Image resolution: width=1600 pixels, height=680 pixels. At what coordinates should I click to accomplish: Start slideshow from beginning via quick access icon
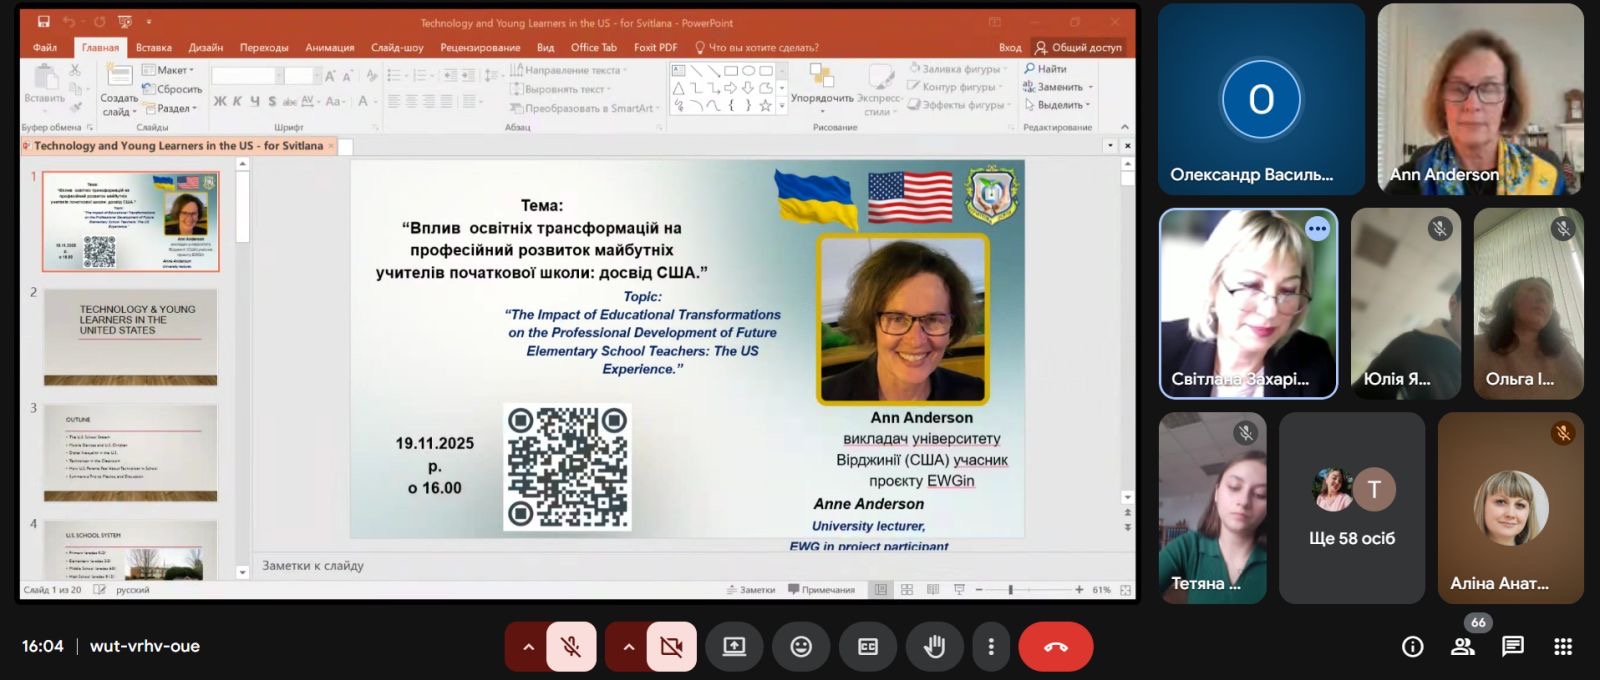coord(125,21)
